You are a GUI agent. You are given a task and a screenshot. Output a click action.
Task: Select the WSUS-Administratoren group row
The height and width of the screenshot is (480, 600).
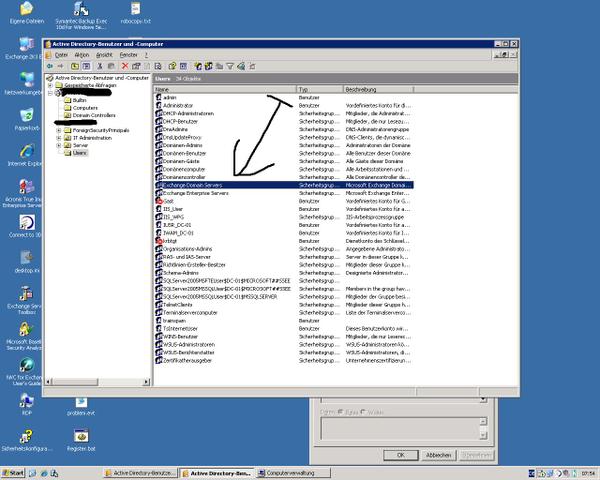(284, 344)
